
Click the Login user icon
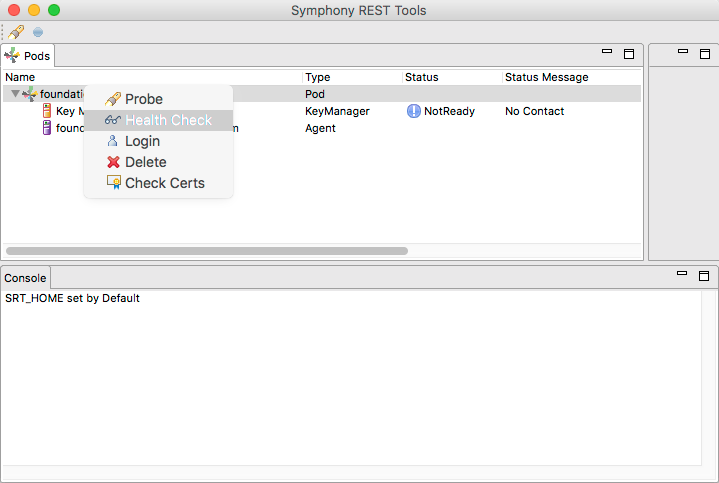point(112,141)
